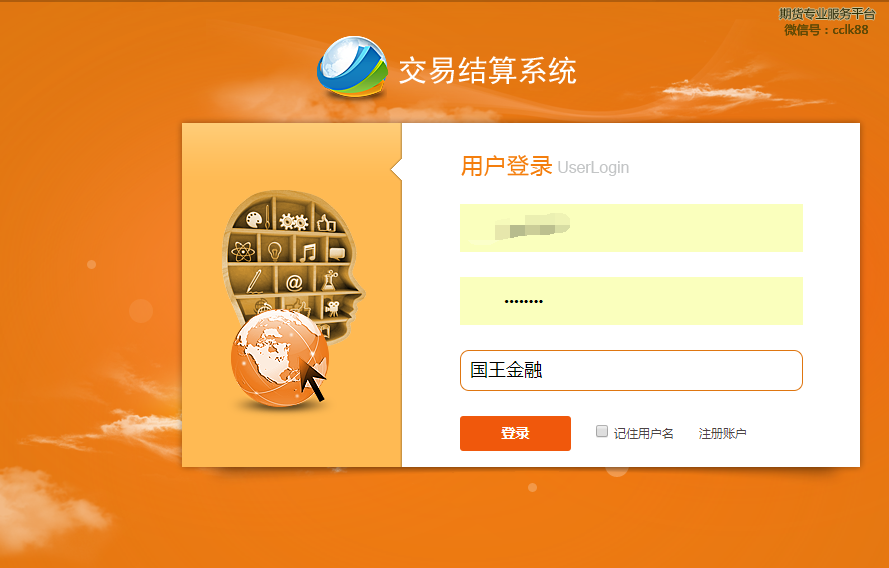Image resolution: width=889 pixels, height=568 pixels.
Task: Click the movie camera icon on shelf
Action: (332, 308)
